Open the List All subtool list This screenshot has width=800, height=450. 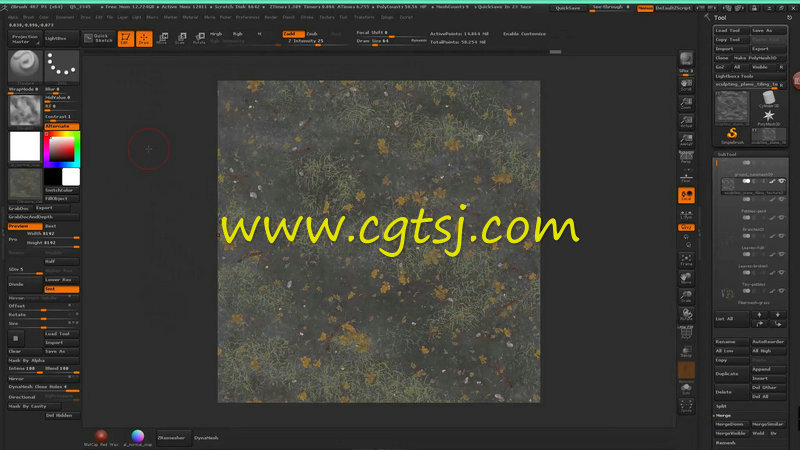coord(732,318)
